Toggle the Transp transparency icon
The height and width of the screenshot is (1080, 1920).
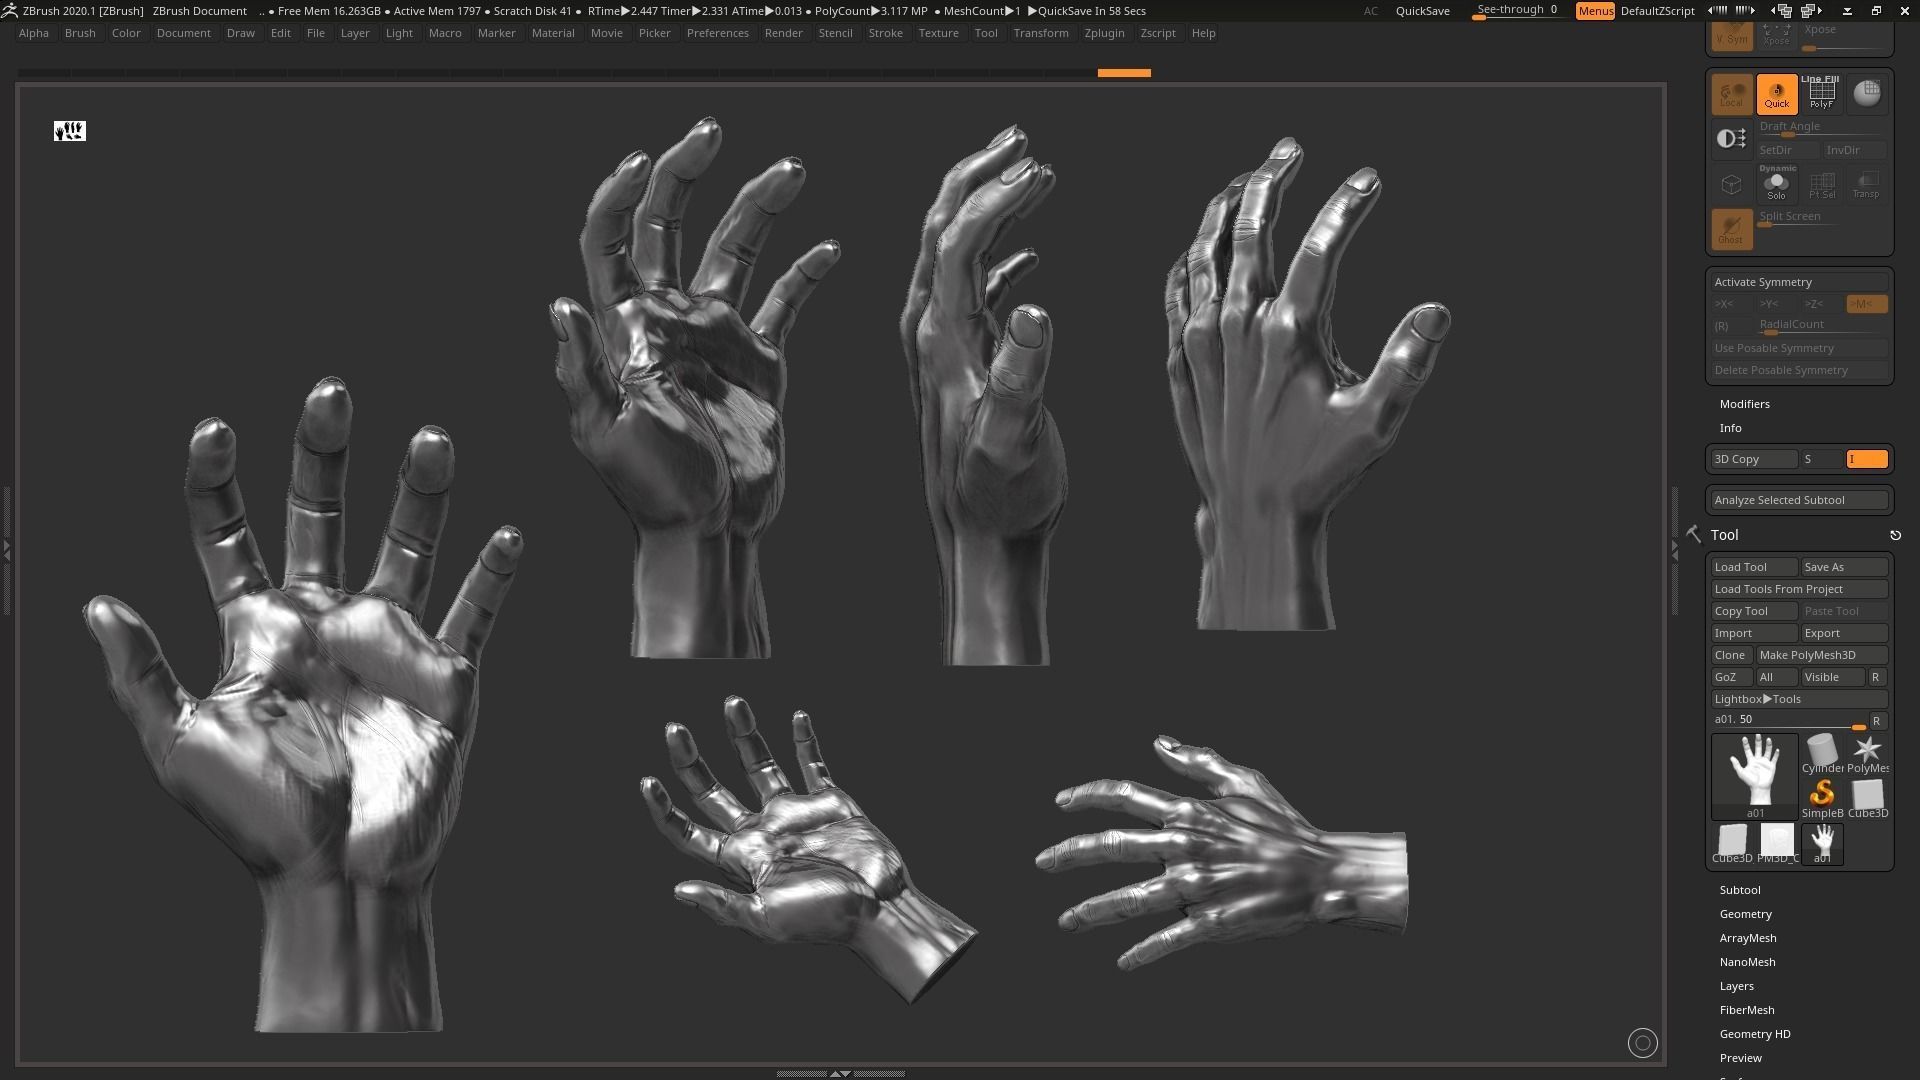(x=1866, y=185)
